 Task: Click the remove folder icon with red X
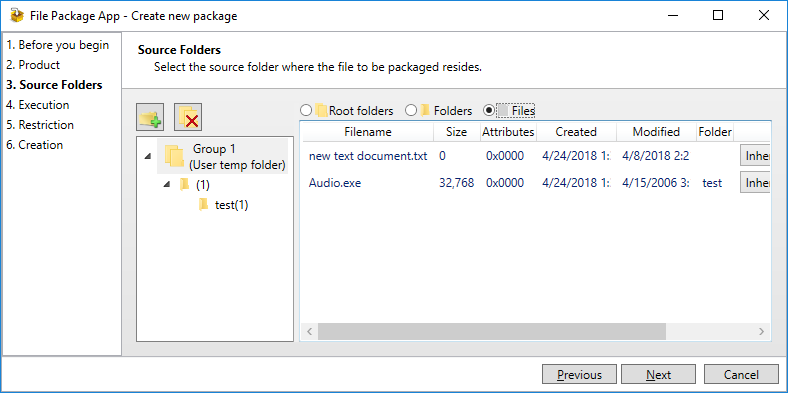[188, 117]
